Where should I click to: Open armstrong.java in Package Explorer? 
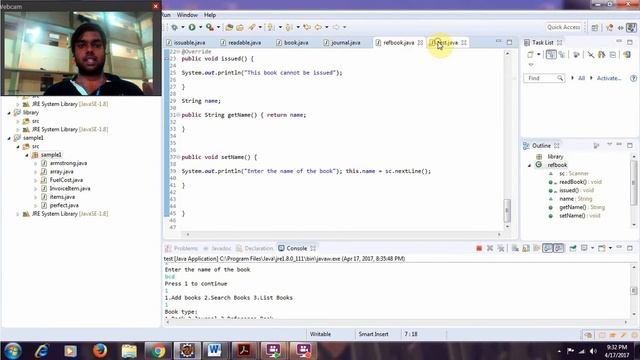point(68,163)
